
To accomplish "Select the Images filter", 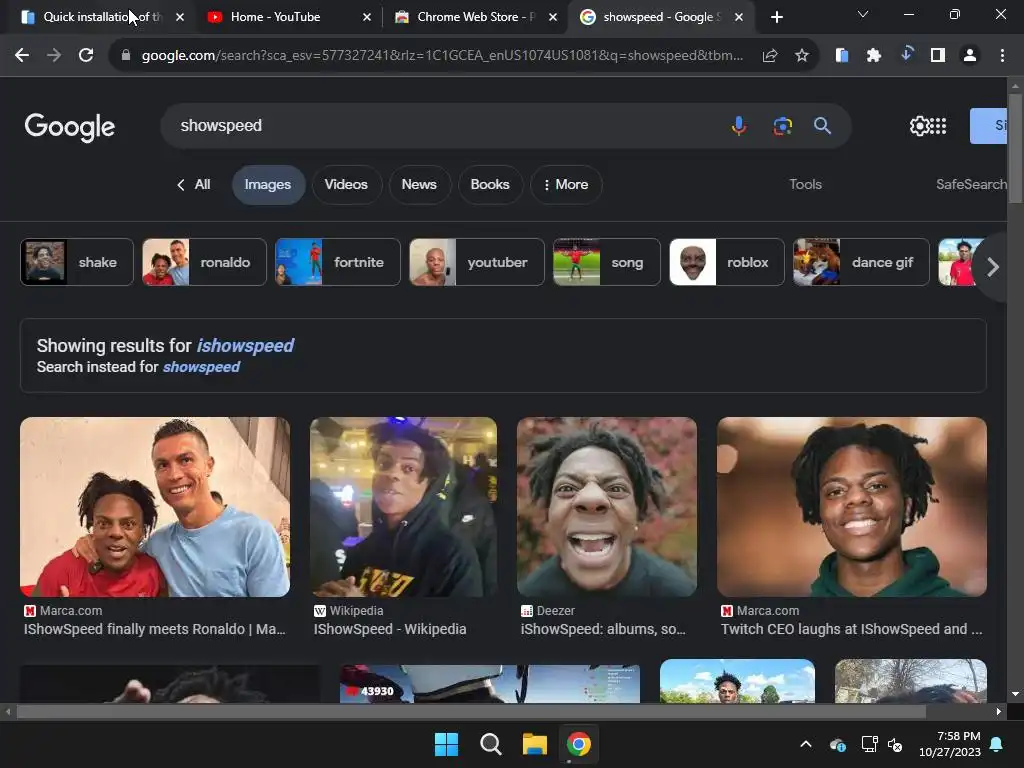I will [268, 185].
